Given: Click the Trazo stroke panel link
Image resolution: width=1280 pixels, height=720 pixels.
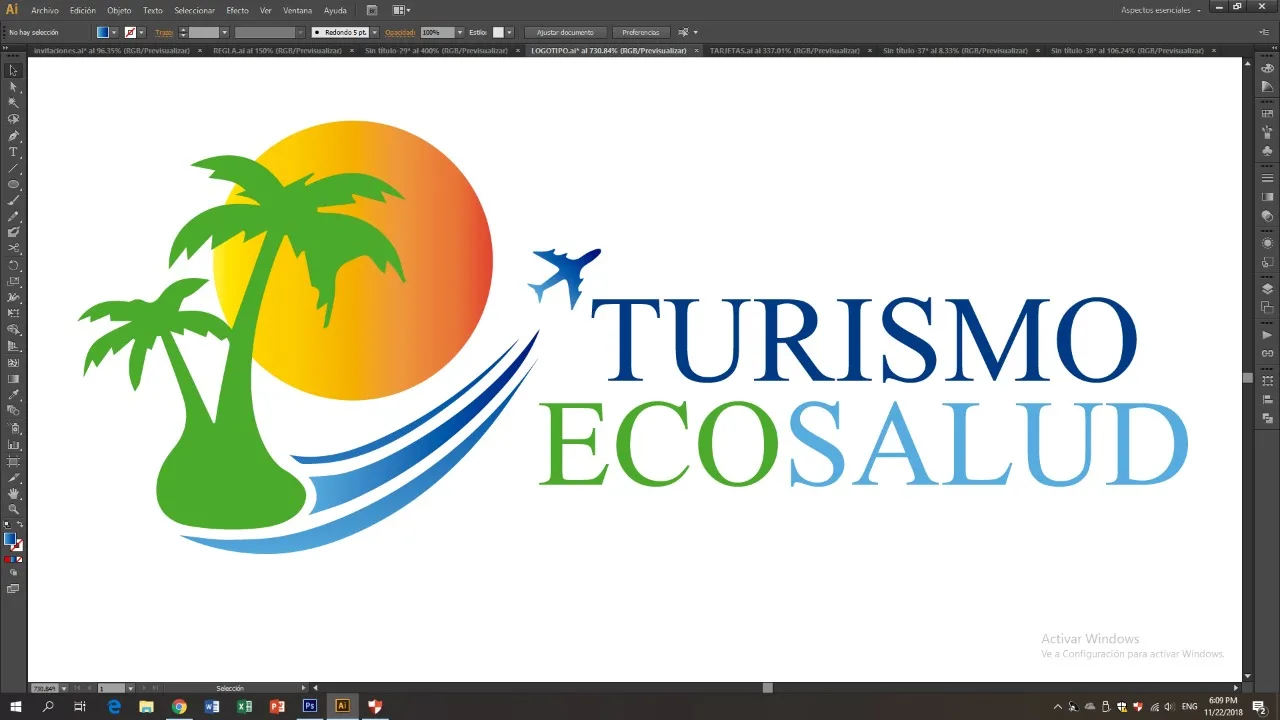Looking at the screenshot, I should click(x=164, y=32).
